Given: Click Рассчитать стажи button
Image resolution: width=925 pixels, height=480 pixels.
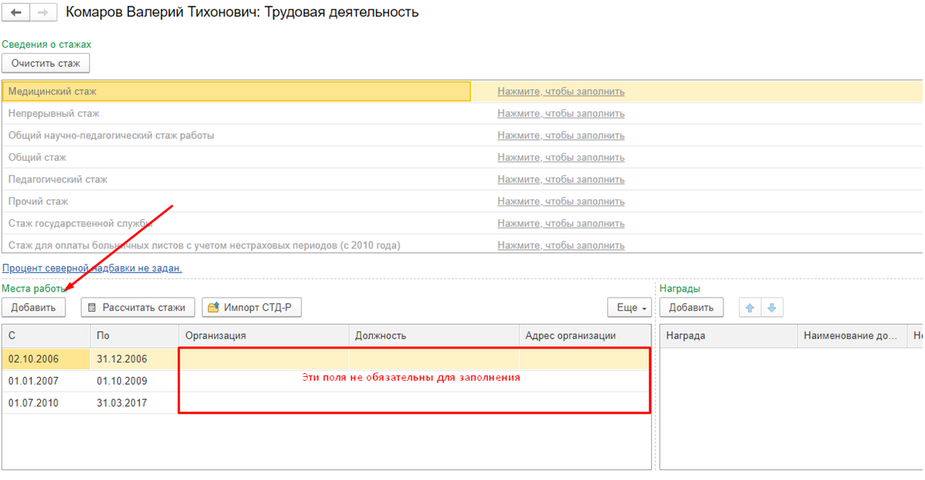Looking at the screenshot, I should [137, 307].
